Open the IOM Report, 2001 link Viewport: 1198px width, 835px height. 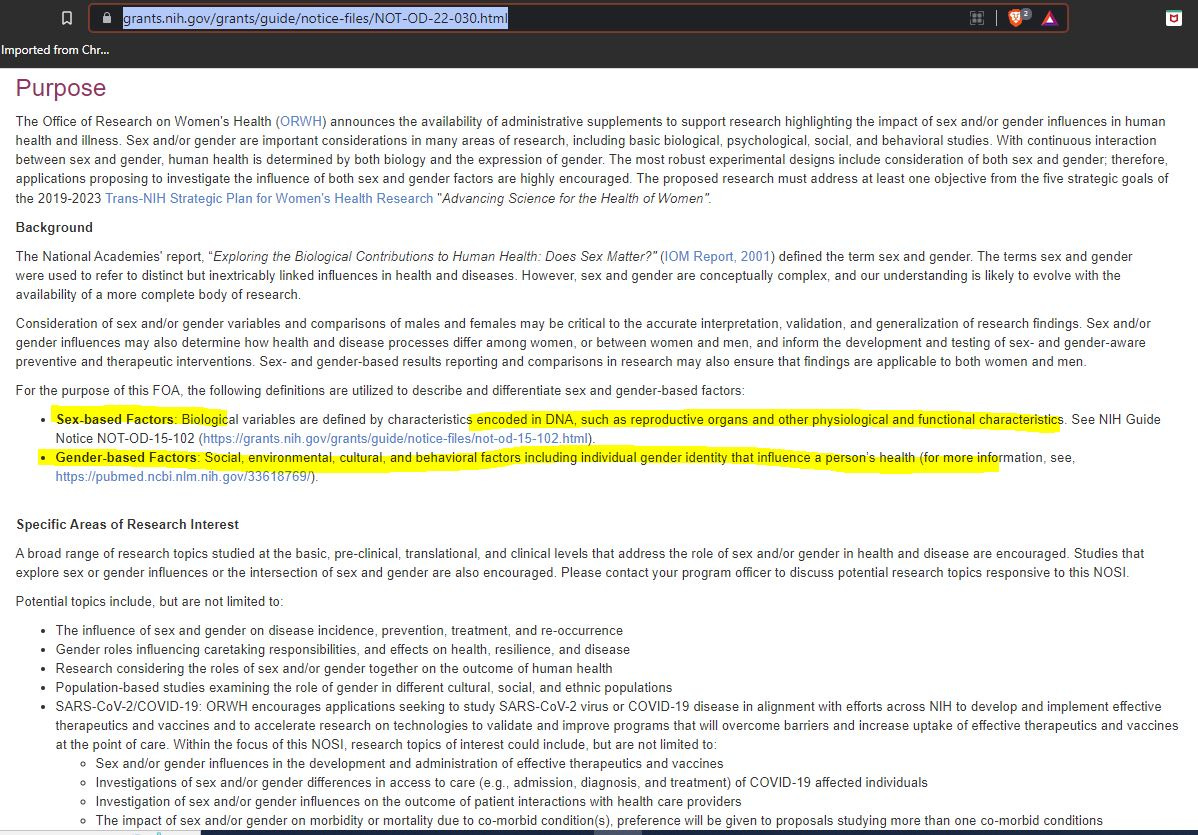pos(717,257)
